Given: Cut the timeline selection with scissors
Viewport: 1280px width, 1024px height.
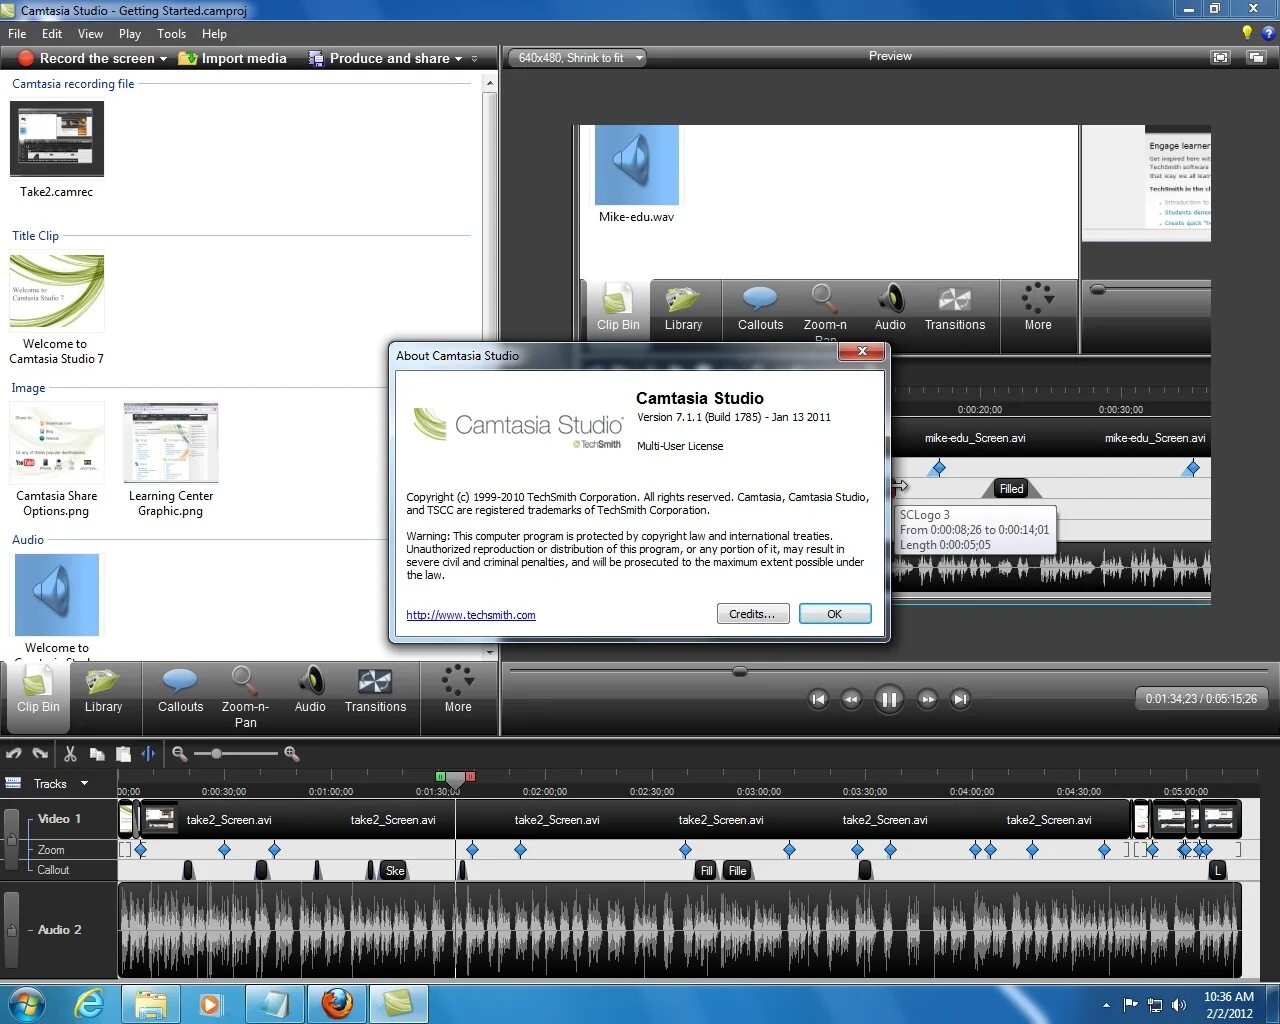Looking at the screenshot, I should [70, 754].
